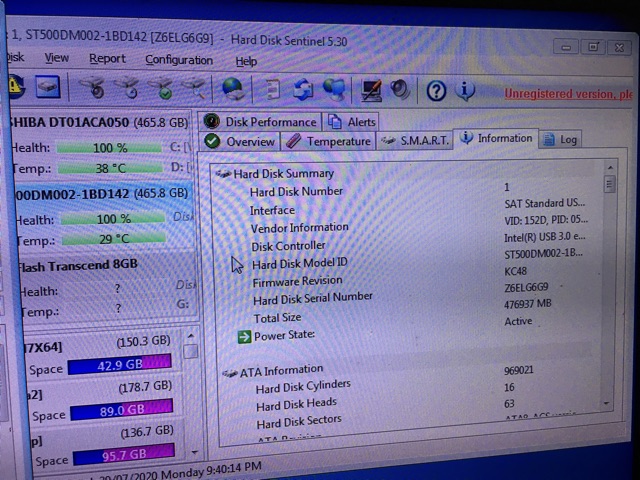
Task: Switch to the Temperature tab
Action: 329,141
